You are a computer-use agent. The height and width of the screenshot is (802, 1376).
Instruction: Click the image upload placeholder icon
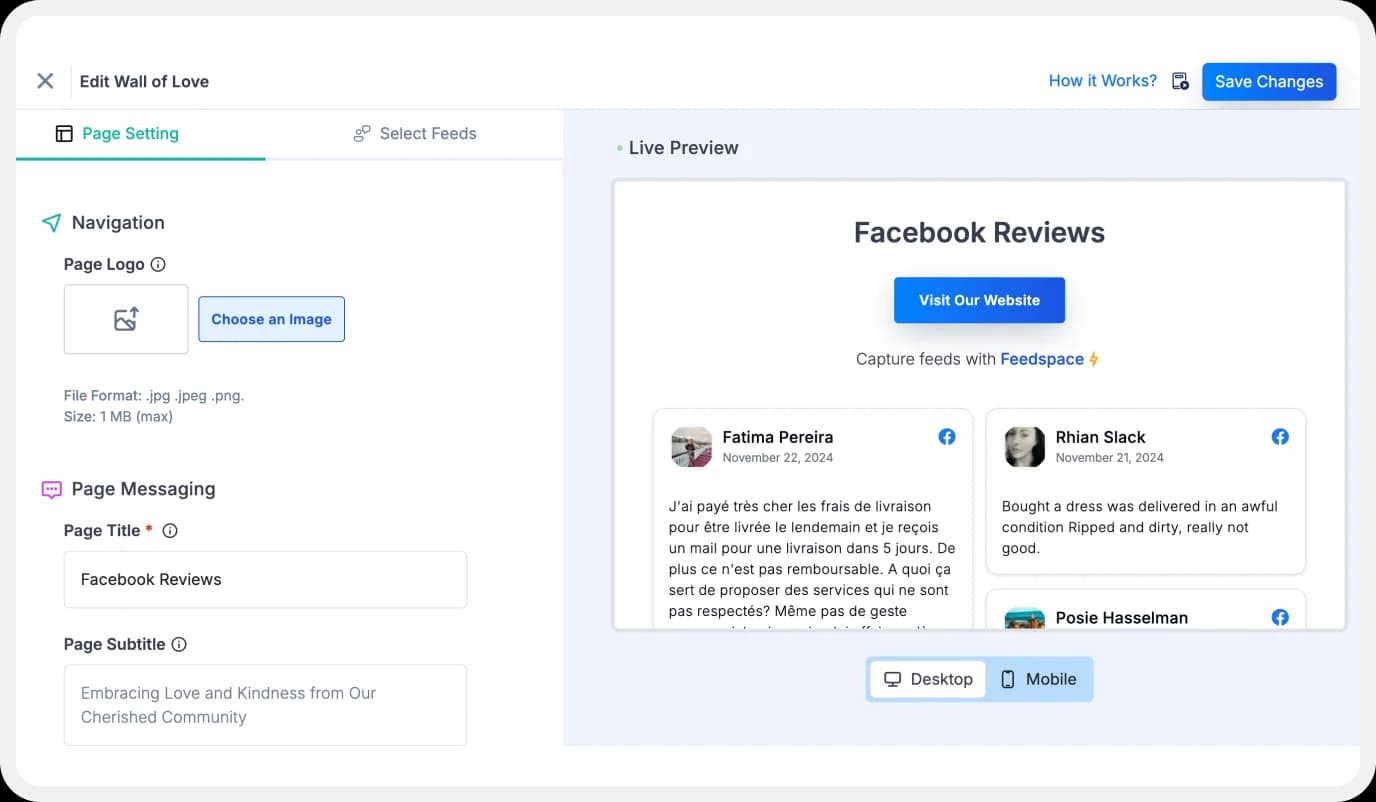point(126,319)
